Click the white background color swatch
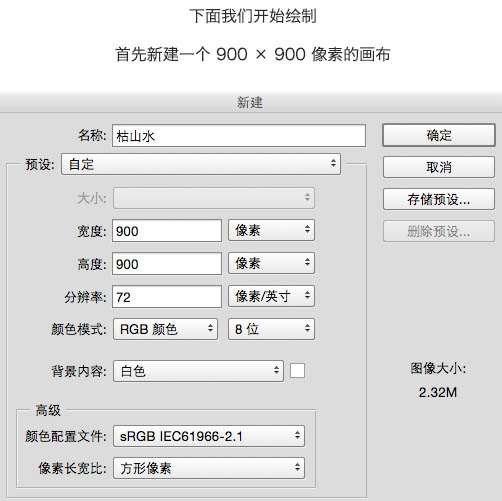Viewport: 502px width, 501px height. (297, 370)
